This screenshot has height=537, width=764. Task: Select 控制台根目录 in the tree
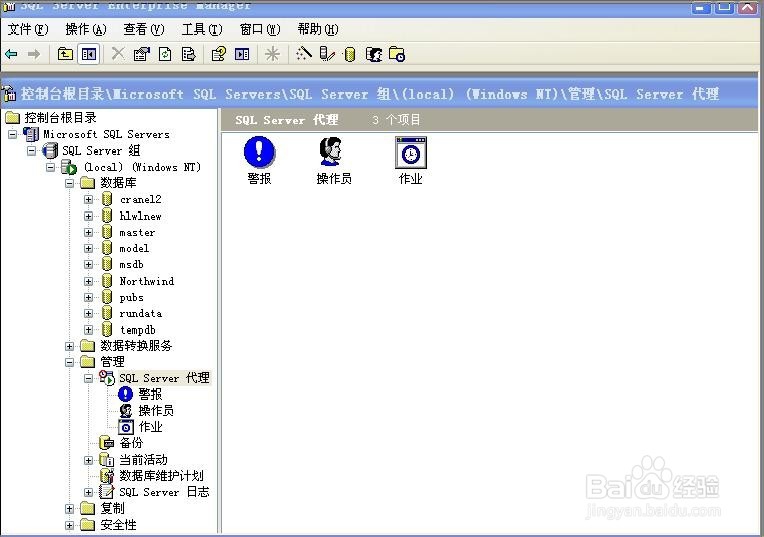(60, 117)
